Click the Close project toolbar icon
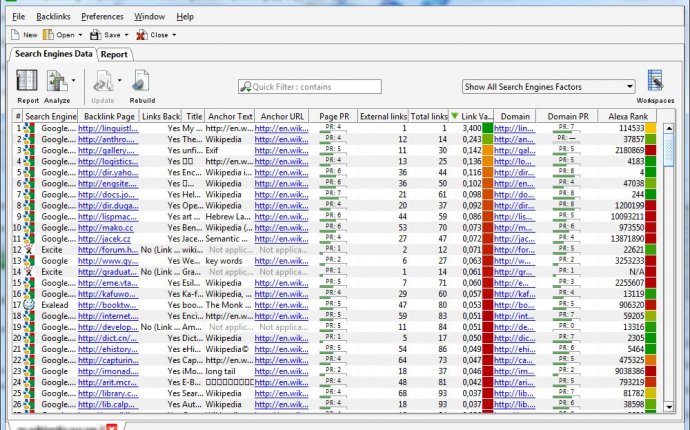This screenshot has width=690, height=430. [141, 35]
